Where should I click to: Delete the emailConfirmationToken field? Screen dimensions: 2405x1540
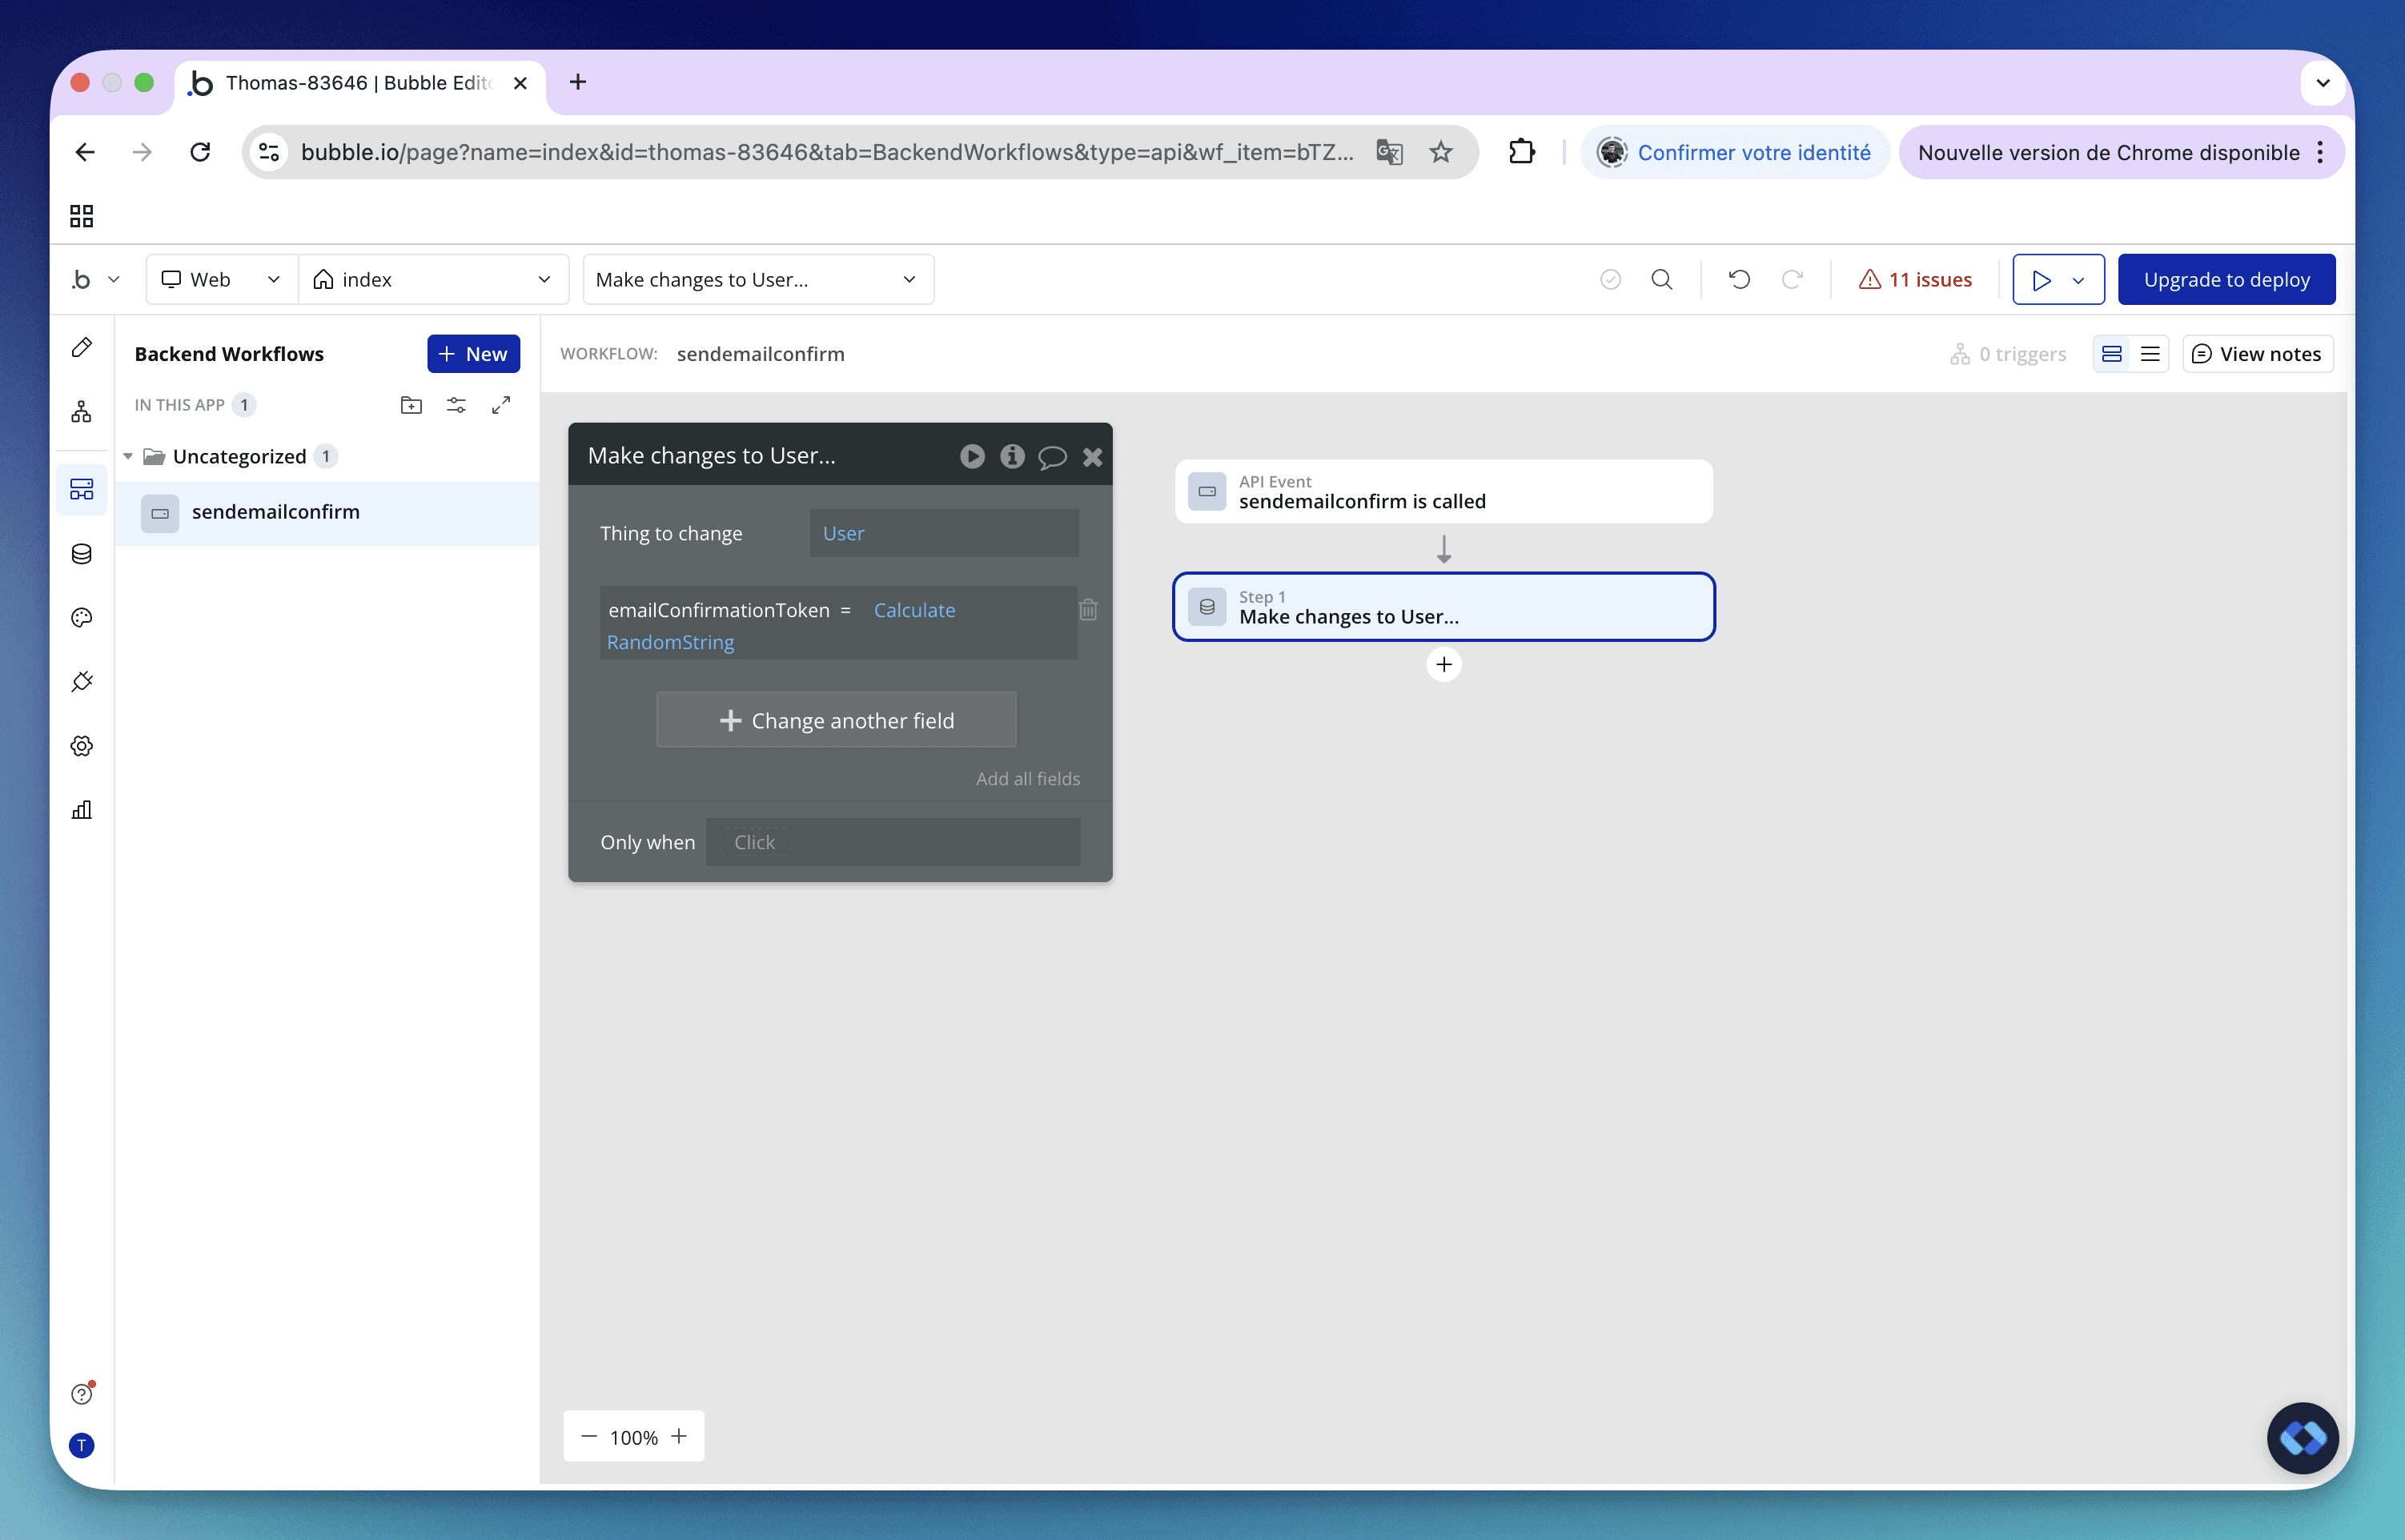(1088, 609)
